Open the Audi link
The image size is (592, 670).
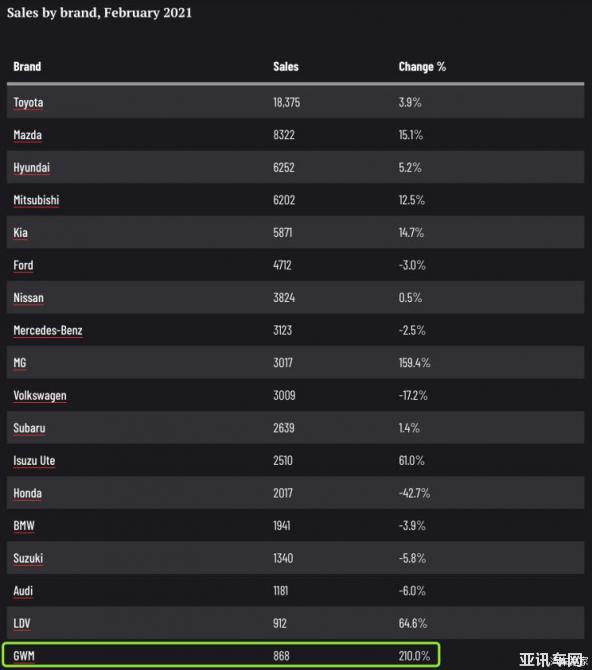click(x=23, y=591)
